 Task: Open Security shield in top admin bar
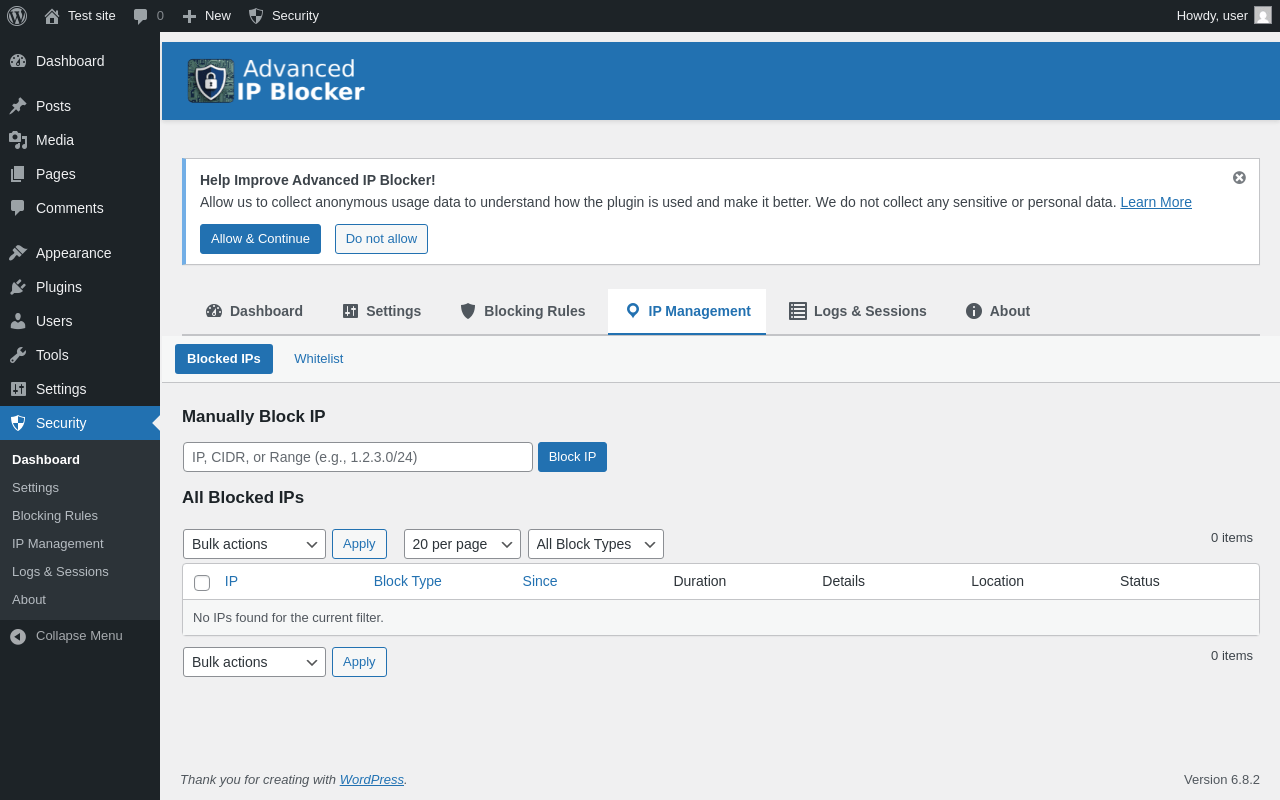[256, 16]
